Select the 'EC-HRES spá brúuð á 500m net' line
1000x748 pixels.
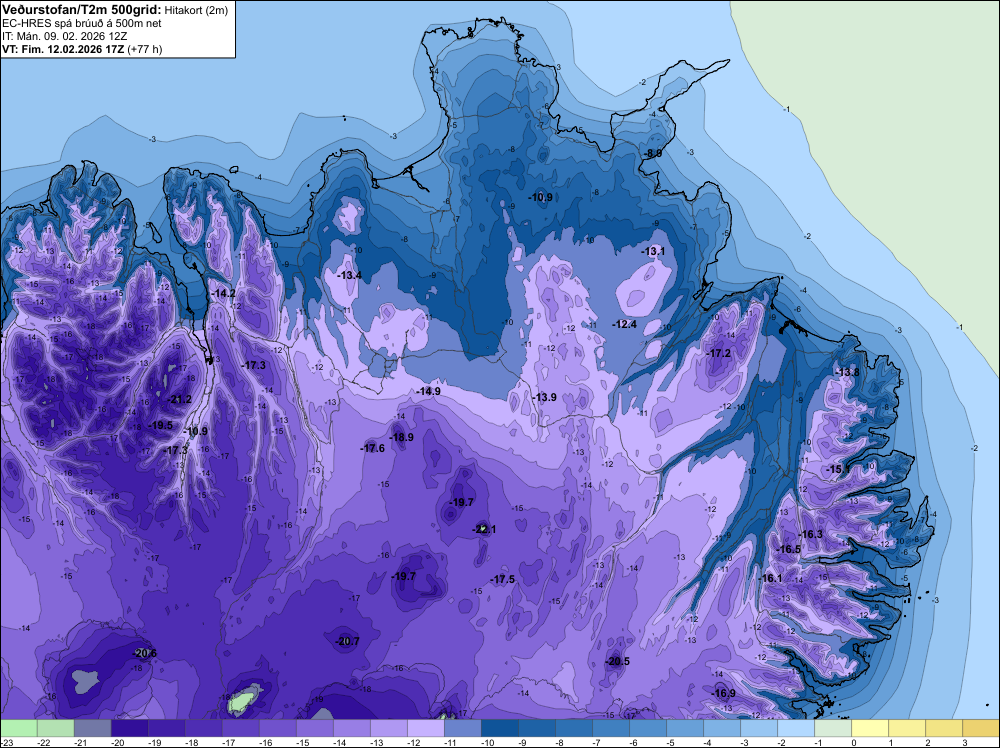pyautogui.click(x=82, y=24)
